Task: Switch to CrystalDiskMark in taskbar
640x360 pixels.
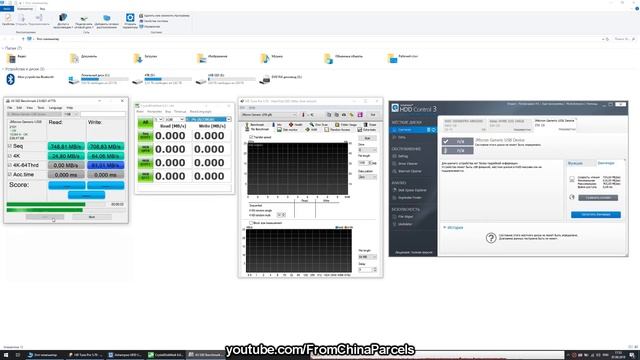Action: coord(166,355)
